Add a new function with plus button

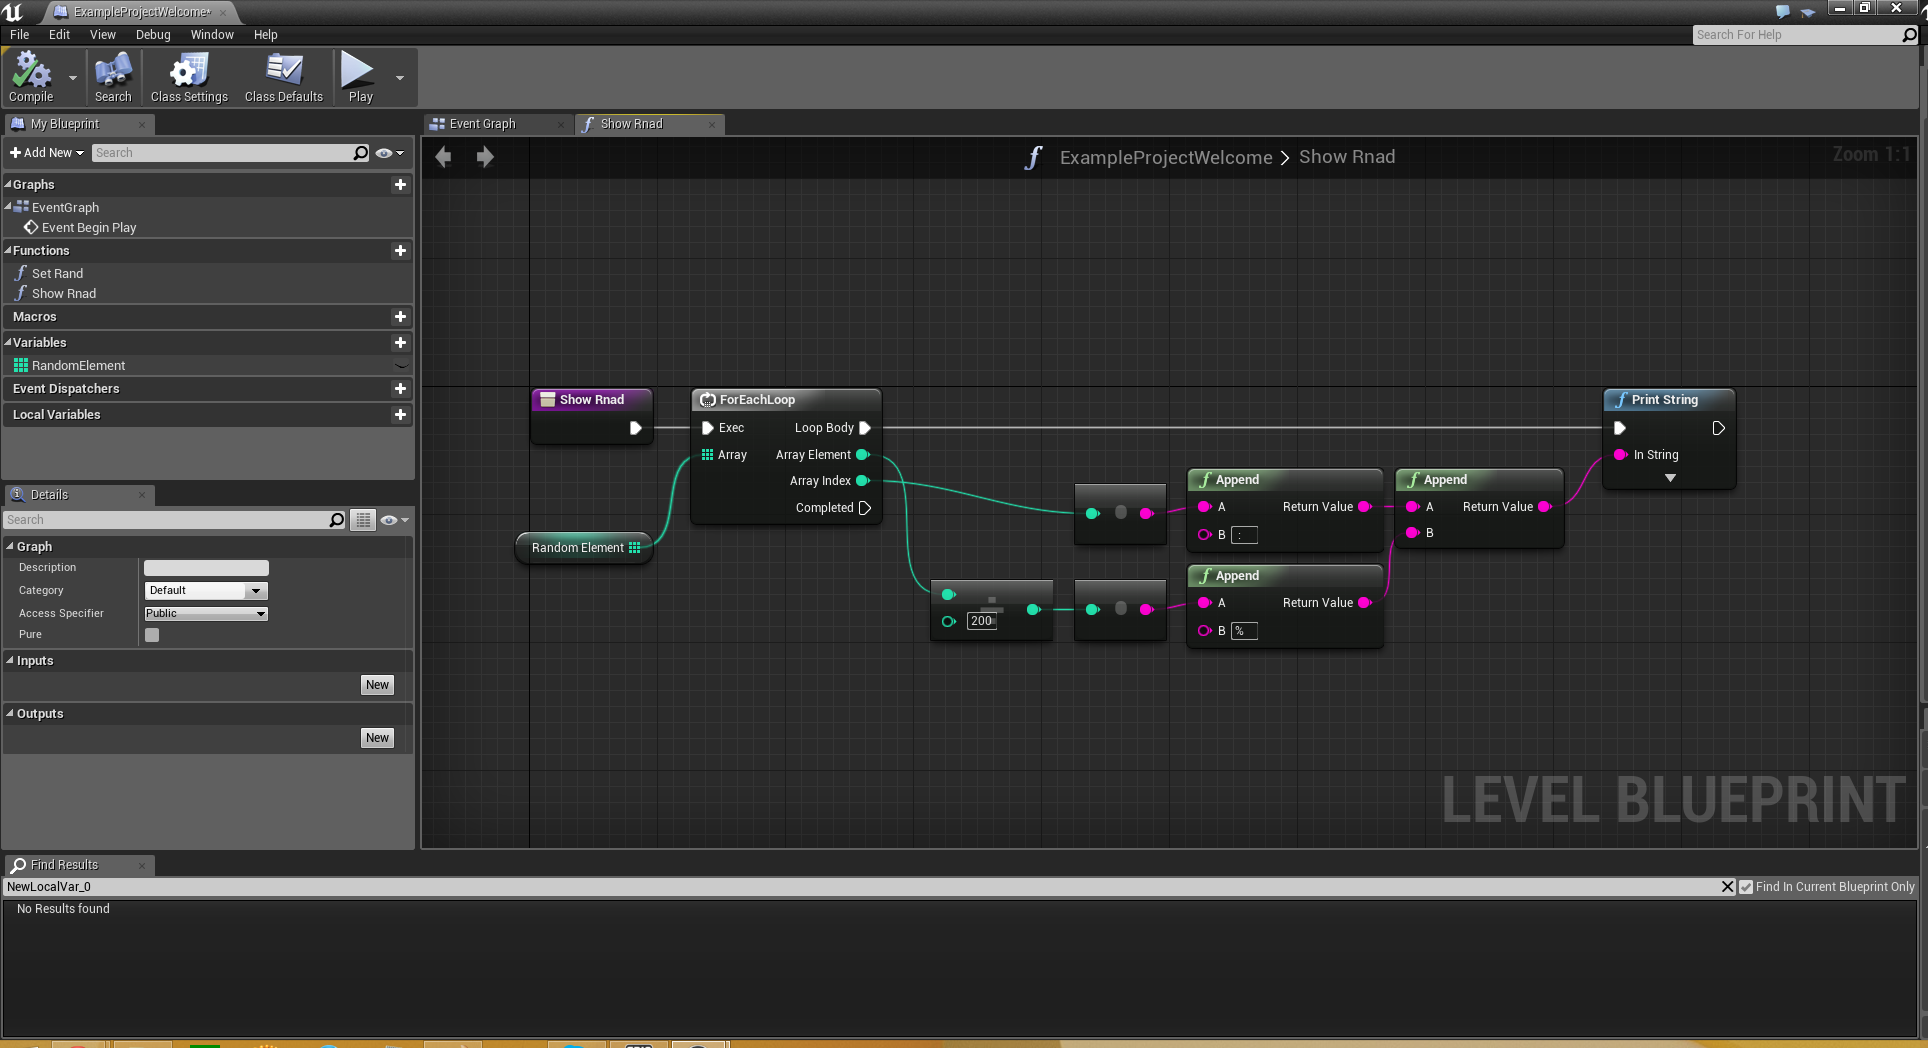tap(400, 251)
